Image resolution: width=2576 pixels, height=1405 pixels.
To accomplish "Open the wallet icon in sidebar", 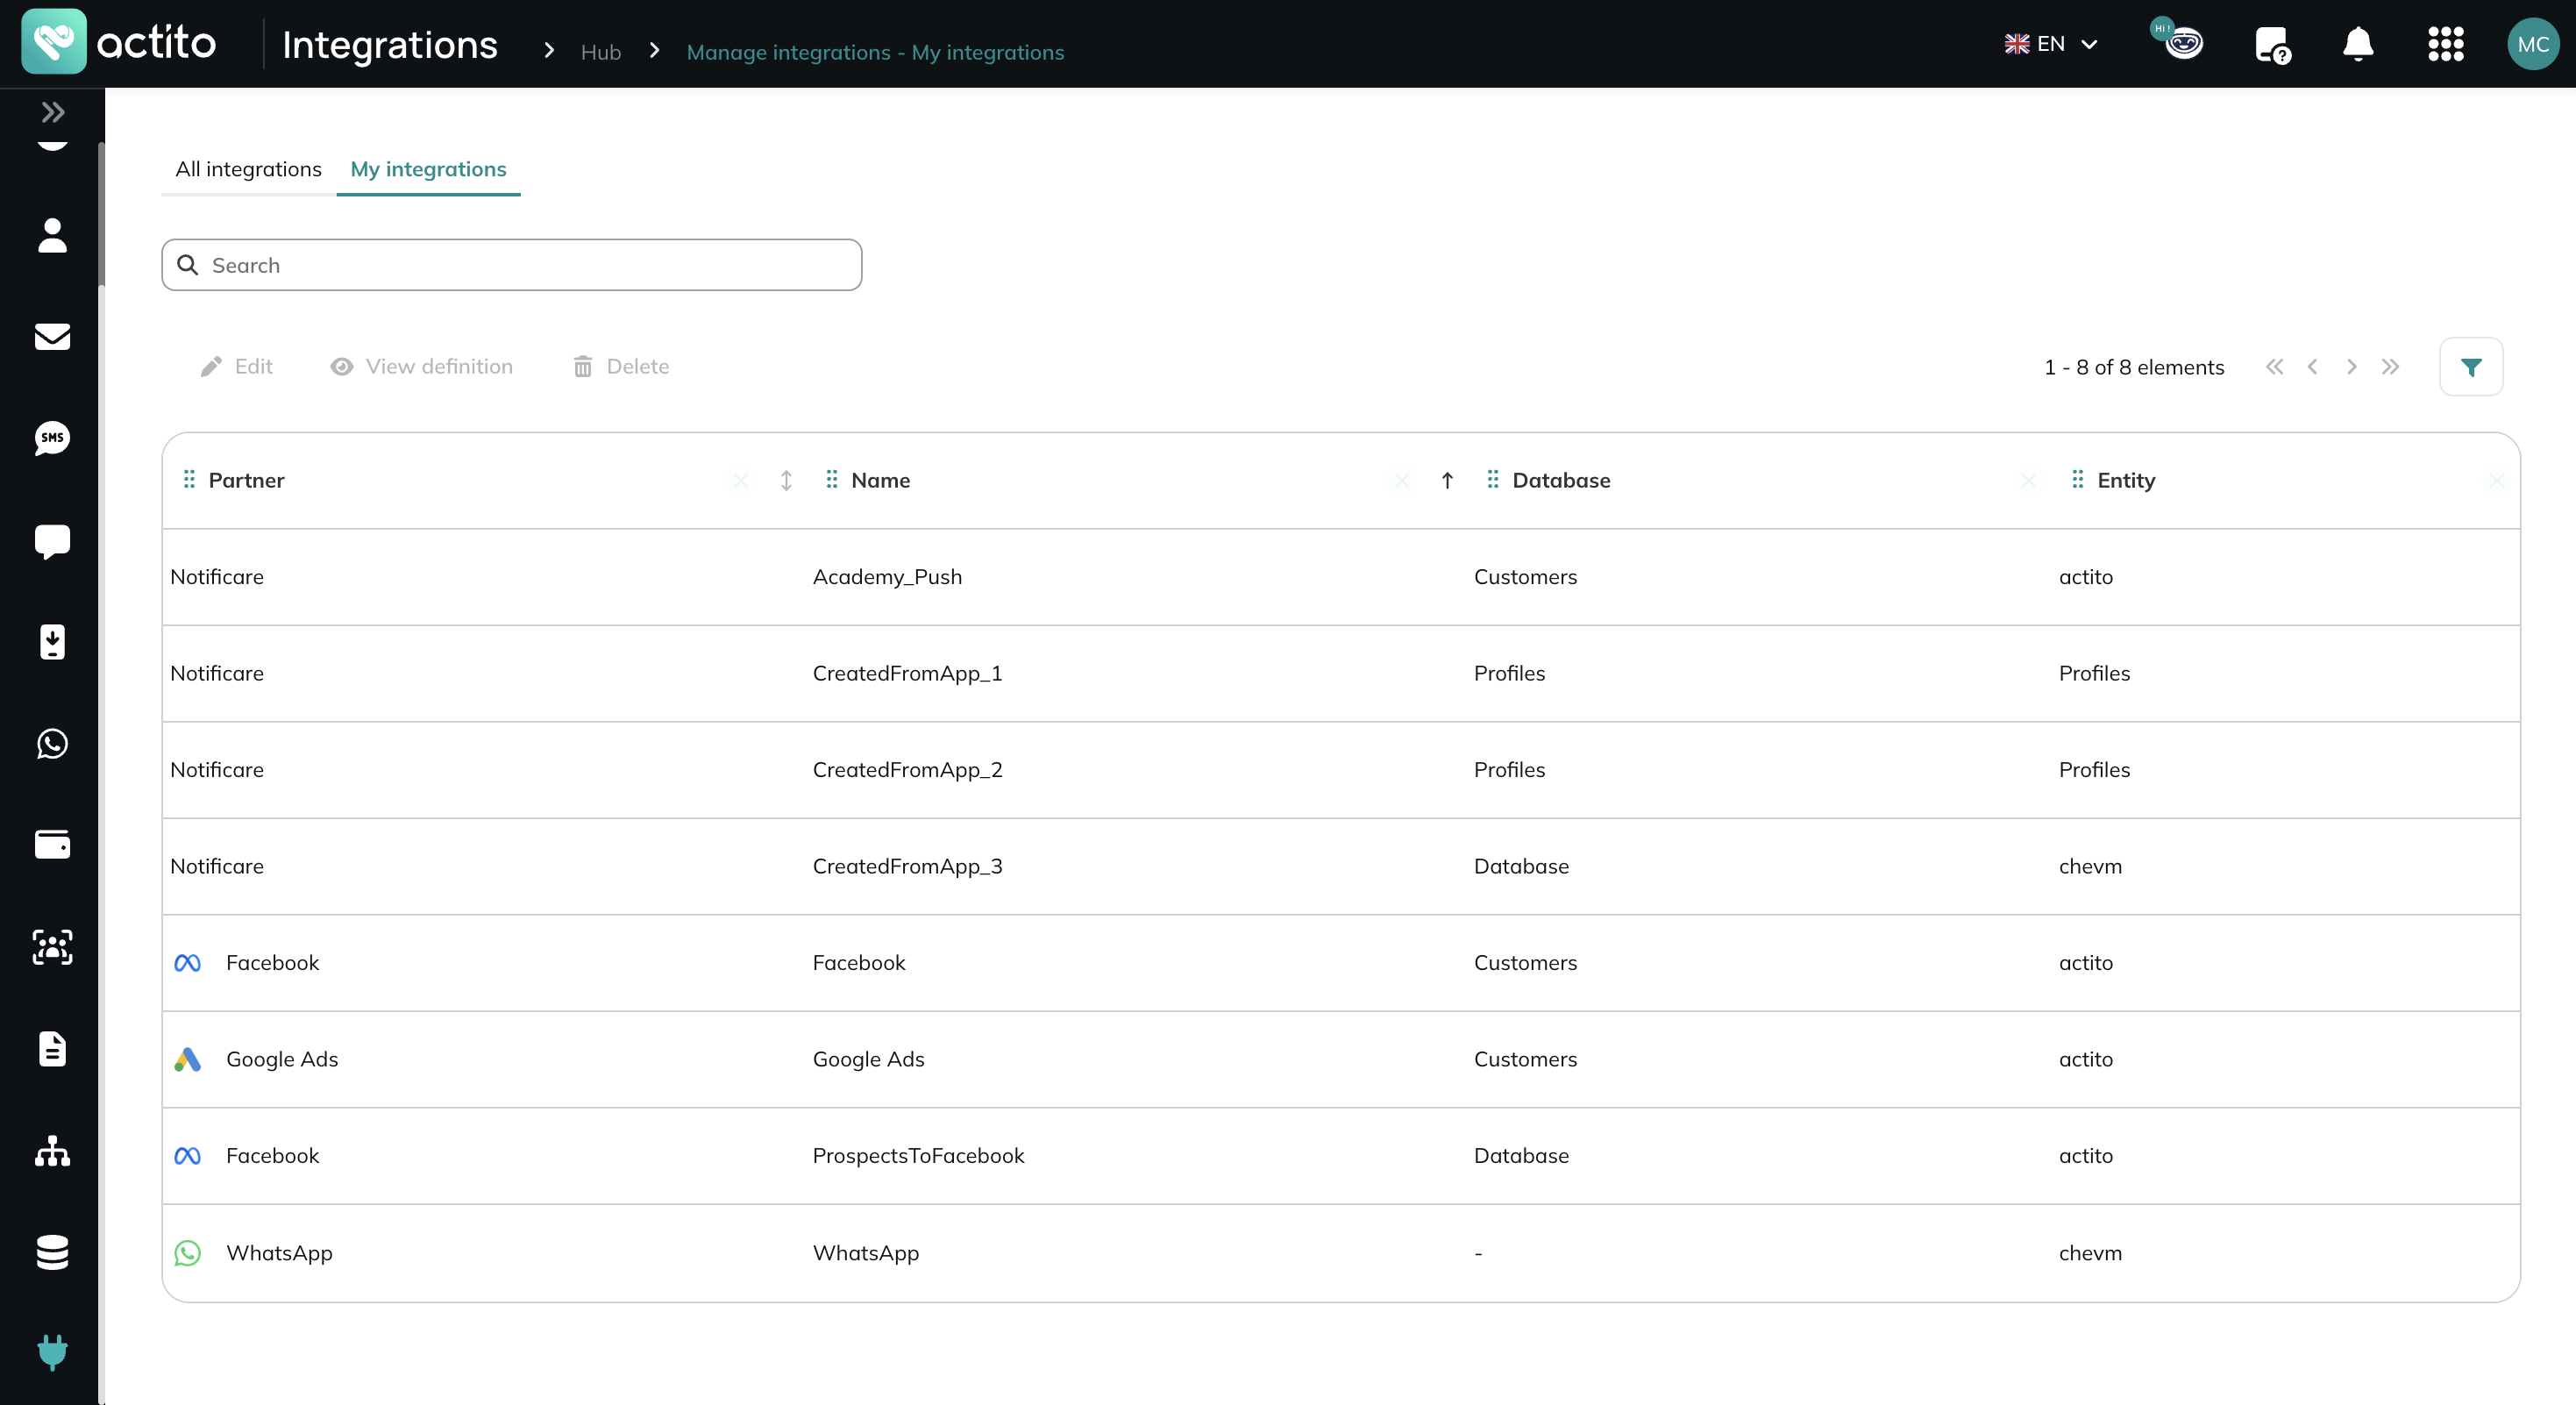I will point(52,845).
